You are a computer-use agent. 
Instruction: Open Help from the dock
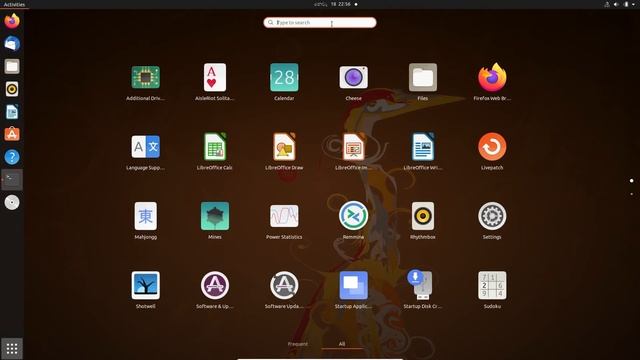coord(12,157)
